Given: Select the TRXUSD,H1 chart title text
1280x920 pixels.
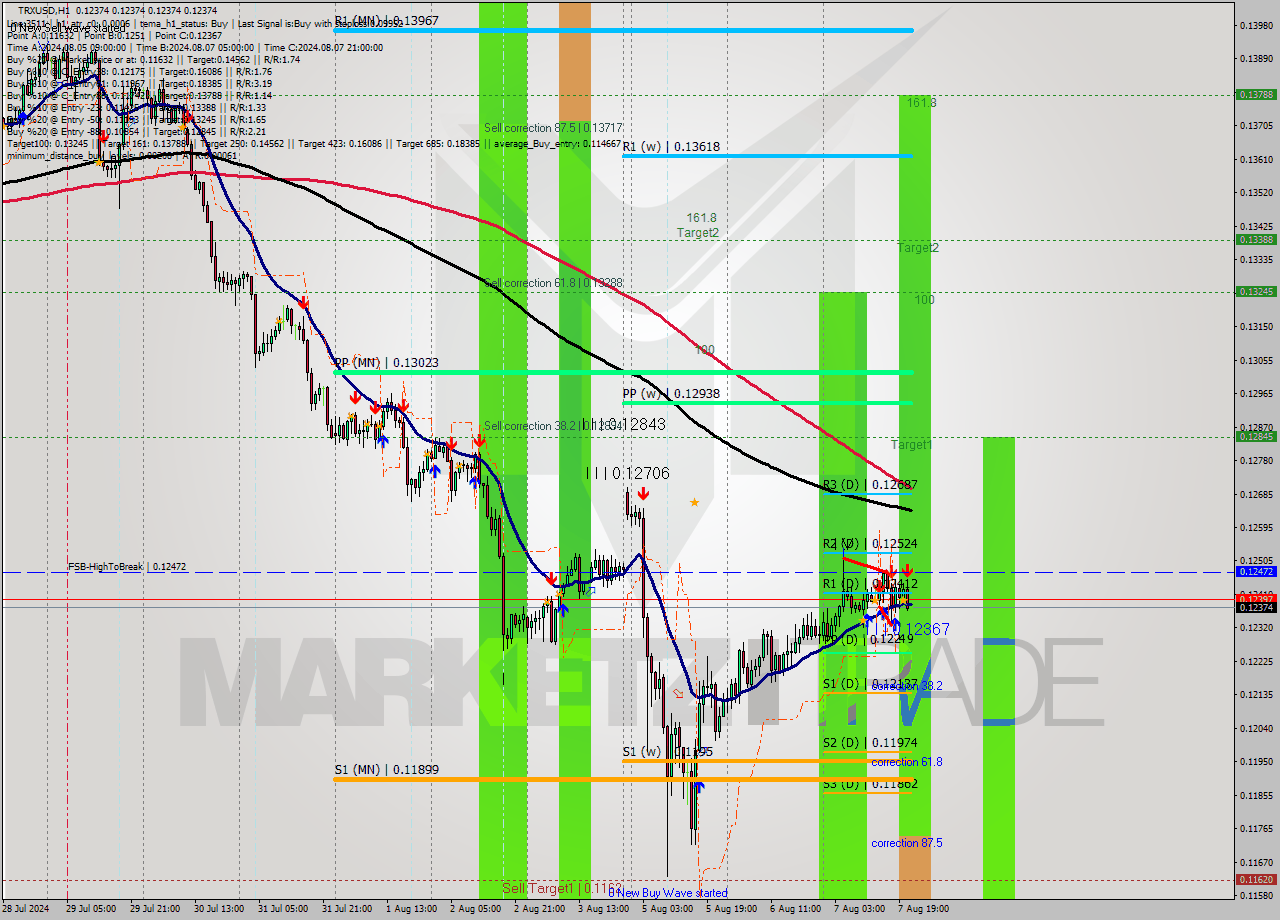Looking at the screenshot, I should pos(43,10).
